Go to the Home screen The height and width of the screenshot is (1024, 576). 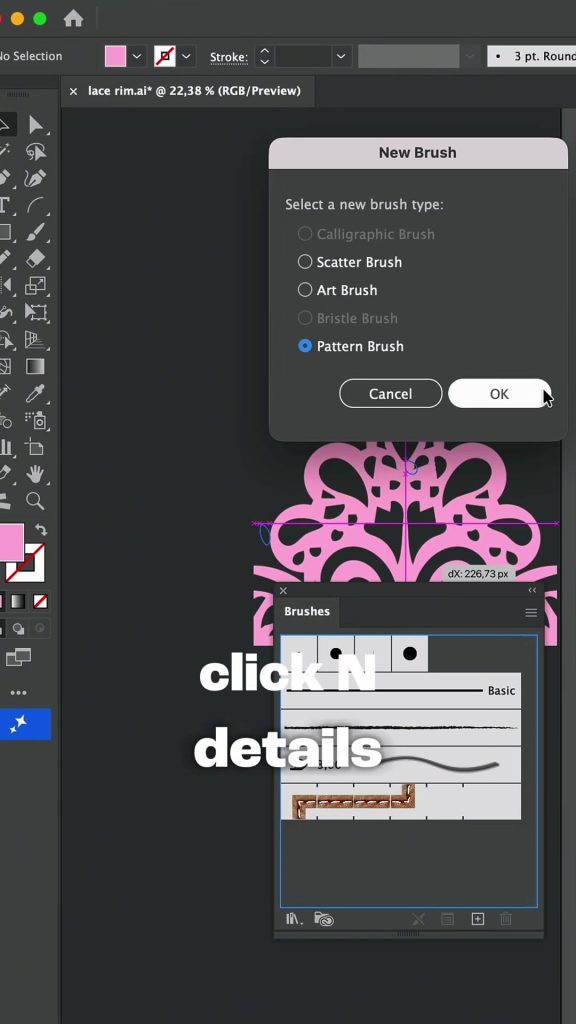tap(73, 18)
